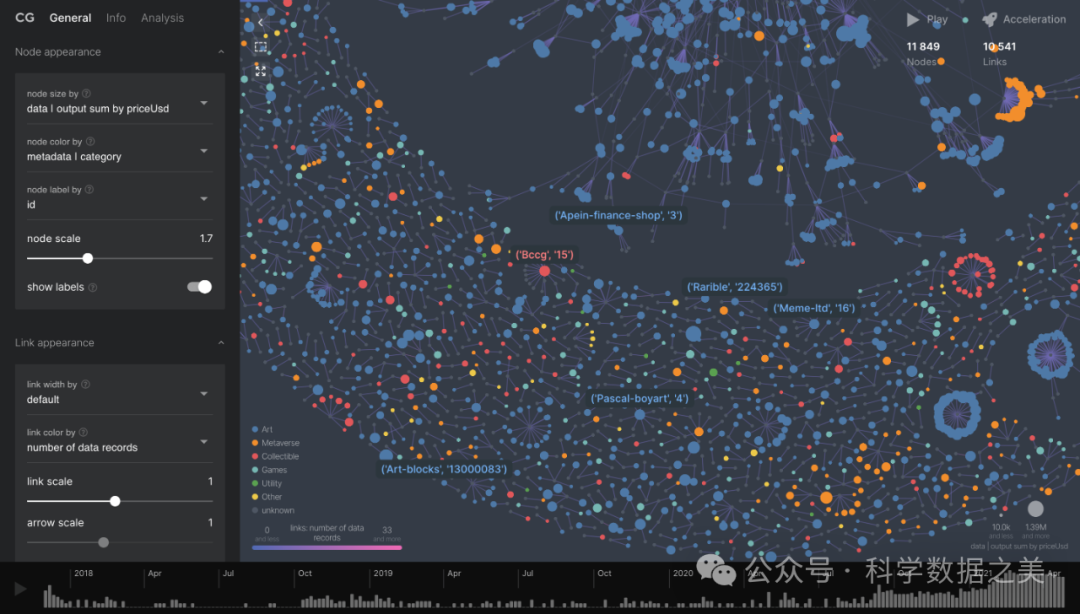This screenshot has height=614, width=1080.
Task: Click help icon beside 'node color by'
Action: point(91,142)
